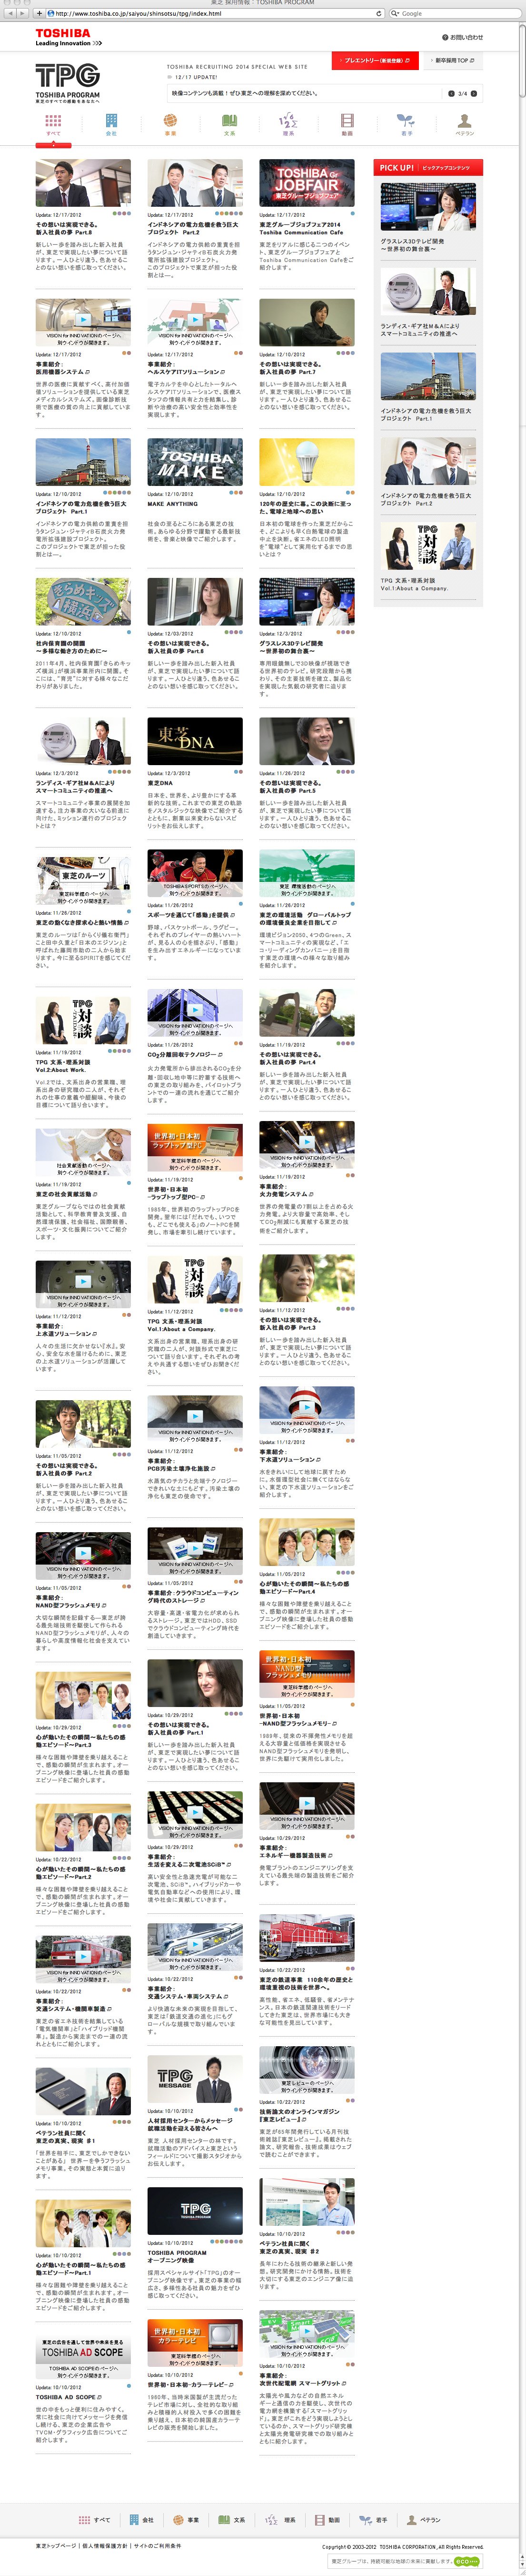This screenshot has height=2576, width=526.
Task: Open article 上水道ソリューション title
Action: point(68,1329)
